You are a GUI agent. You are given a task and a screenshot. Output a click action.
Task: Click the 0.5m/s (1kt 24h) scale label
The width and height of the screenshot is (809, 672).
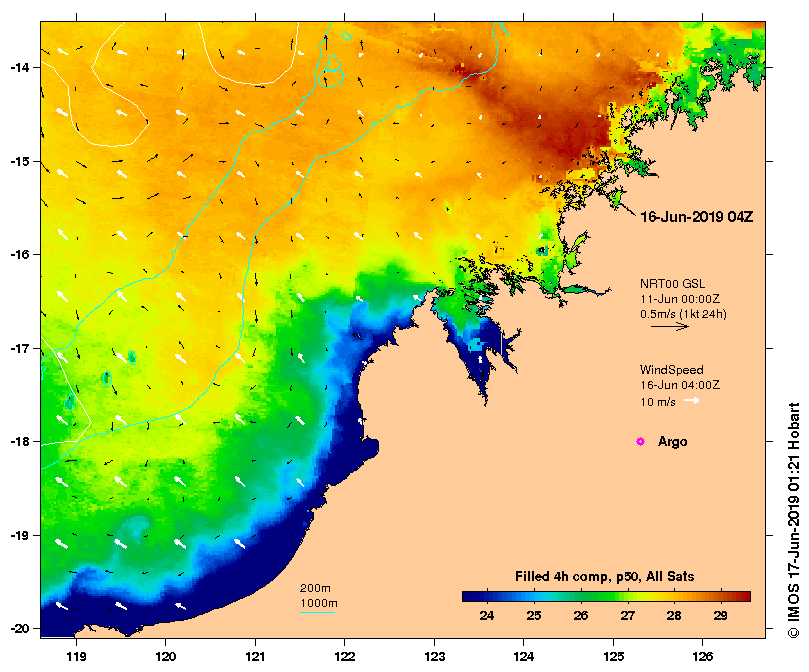click(x=683, y=314)
